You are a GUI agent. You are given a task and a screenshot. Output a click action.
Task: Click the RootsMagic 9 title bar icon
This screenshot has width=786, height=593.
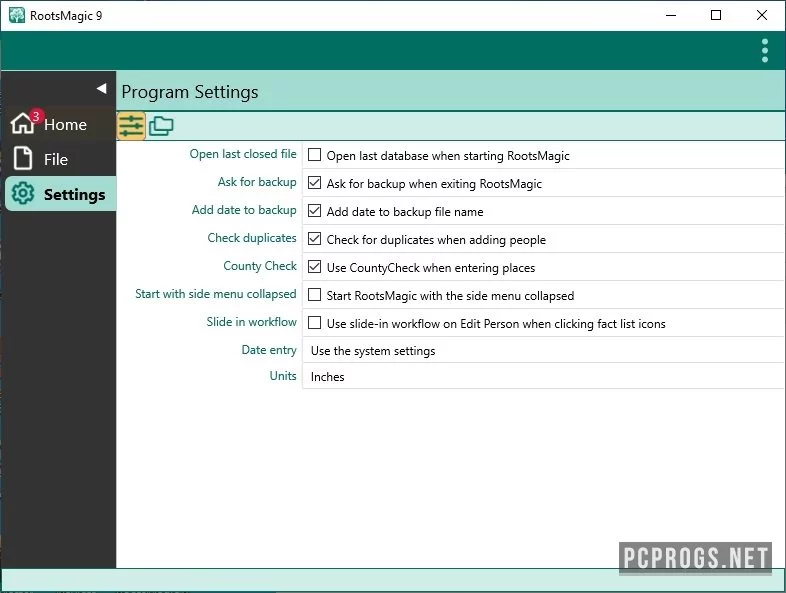pos(17,15)
